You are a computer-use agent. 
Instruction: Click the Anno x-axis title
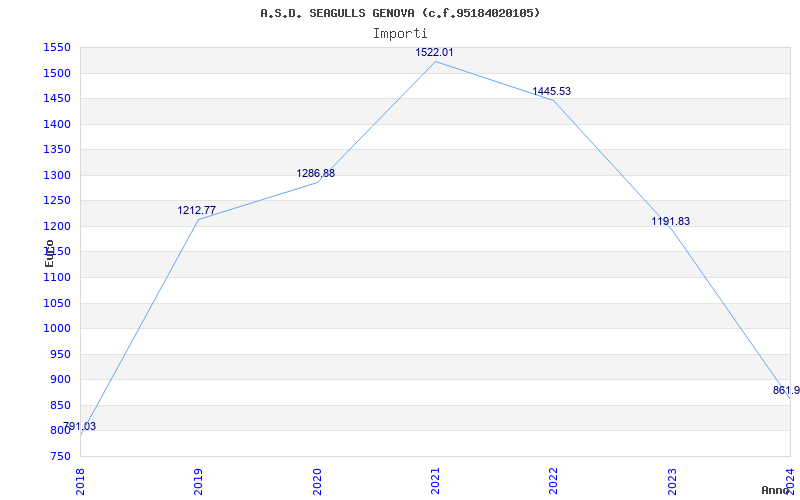[x=775, y=490]
